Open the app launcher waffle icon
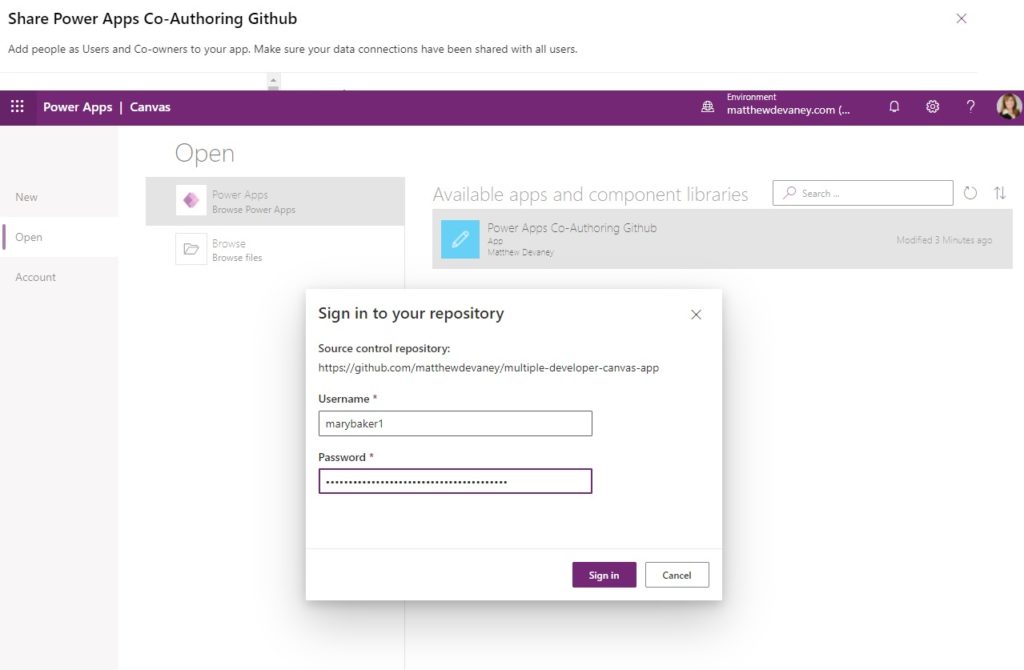This screenshot has height=670, width=1024. tap(17, 106)
